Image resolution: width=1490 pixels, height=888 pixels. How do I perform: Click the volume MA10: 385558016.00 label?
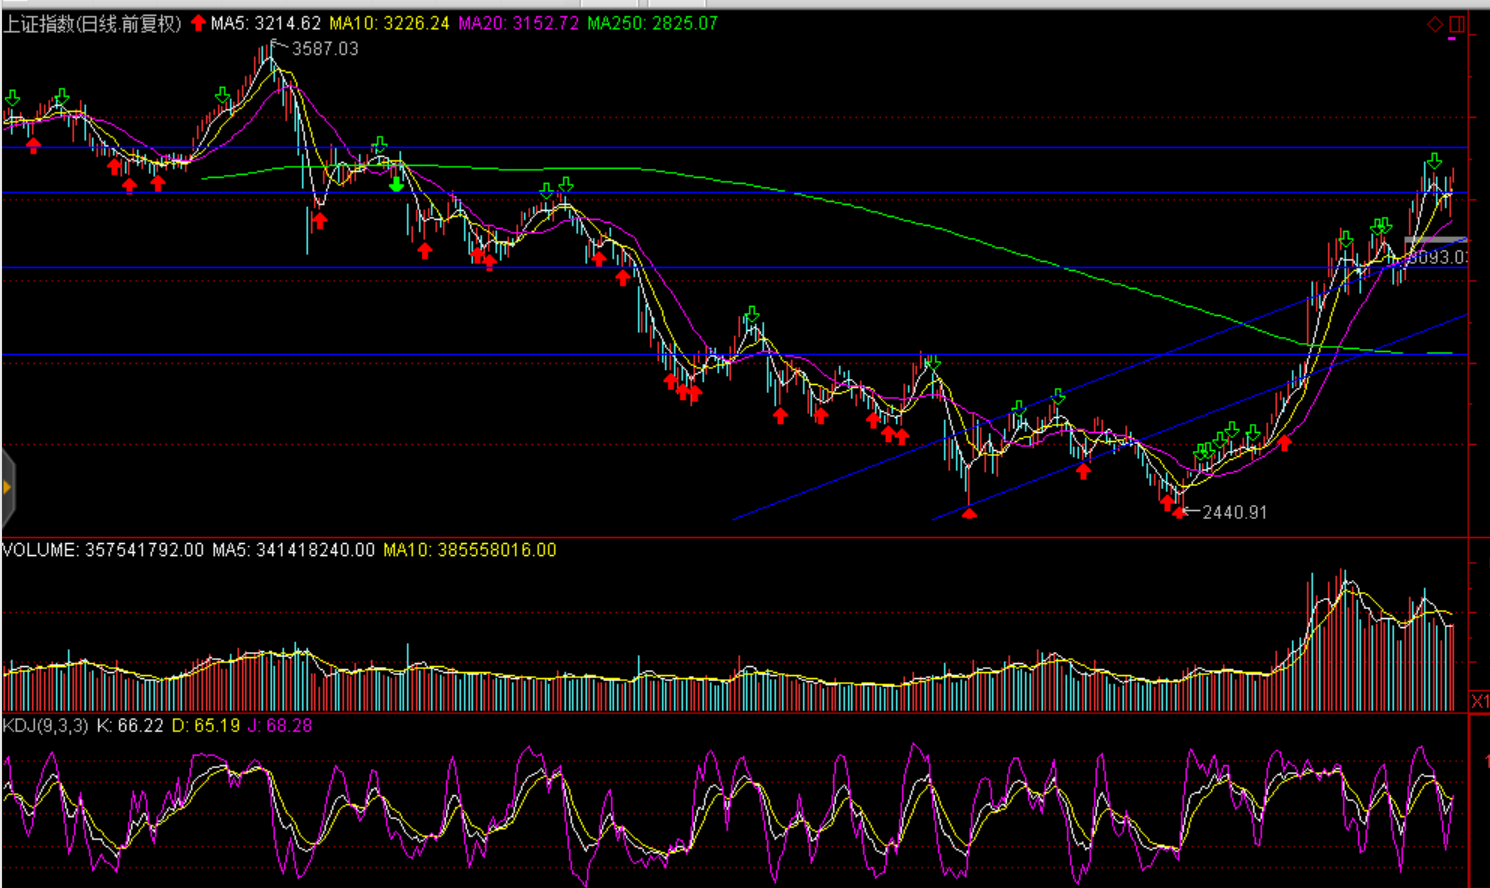(469, 550)
